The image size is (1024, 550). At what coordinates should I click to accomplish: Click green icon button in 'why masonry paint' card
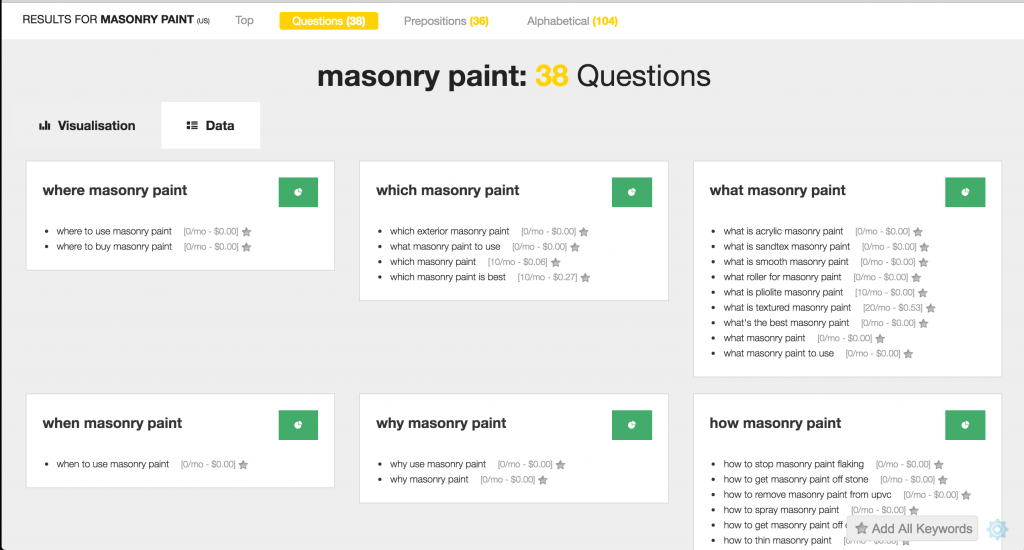(631, 425)
